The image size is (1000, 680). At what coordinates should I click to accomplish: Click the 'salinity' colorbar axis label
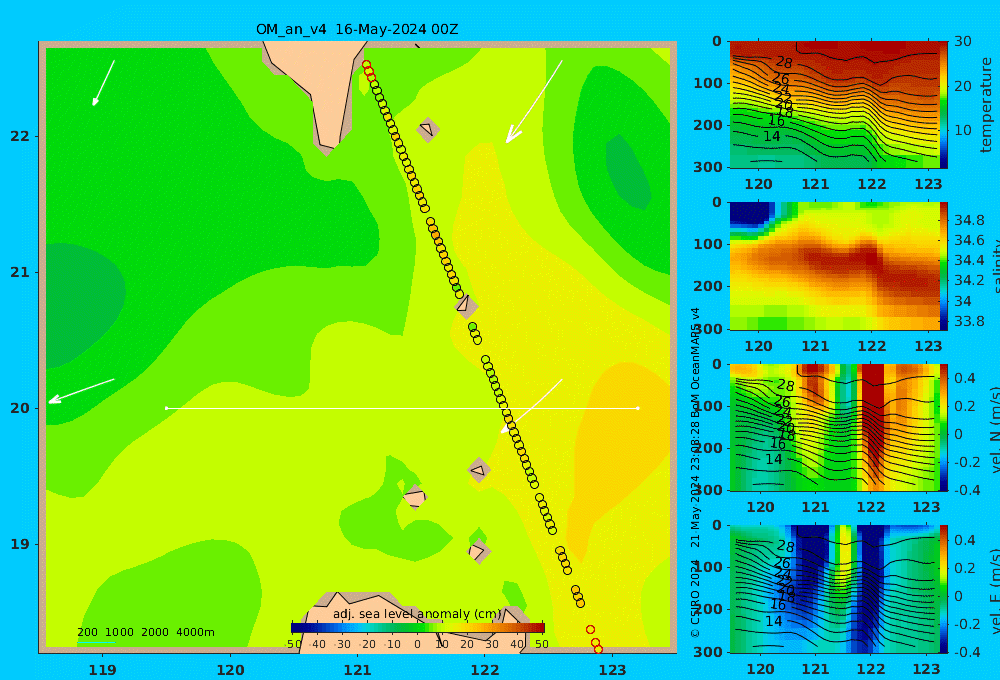point(994,266)
